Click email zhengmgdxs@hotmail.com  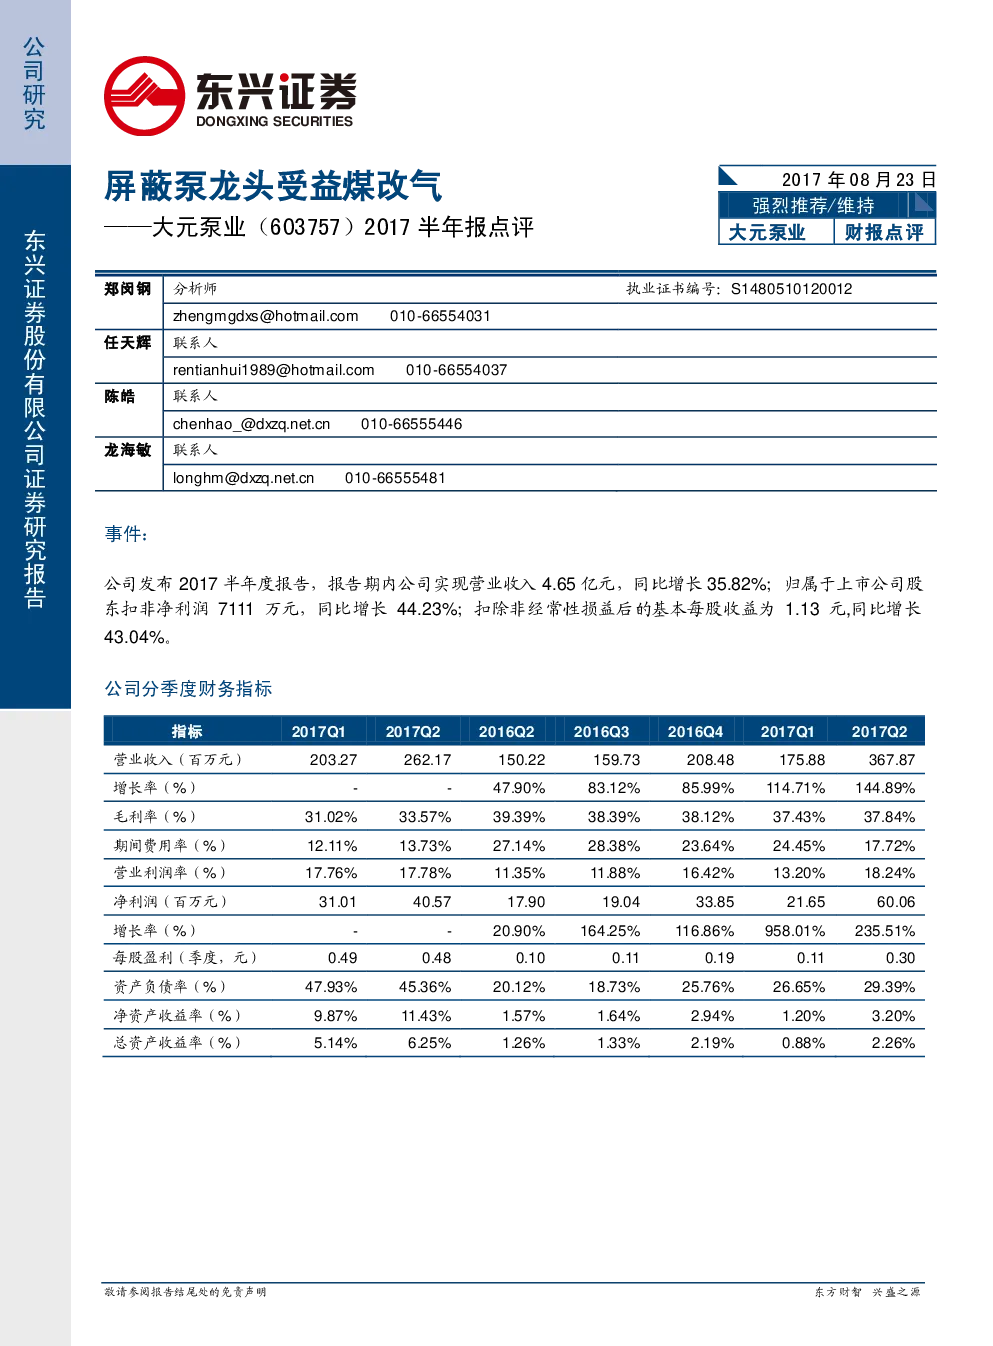point(265,316)
